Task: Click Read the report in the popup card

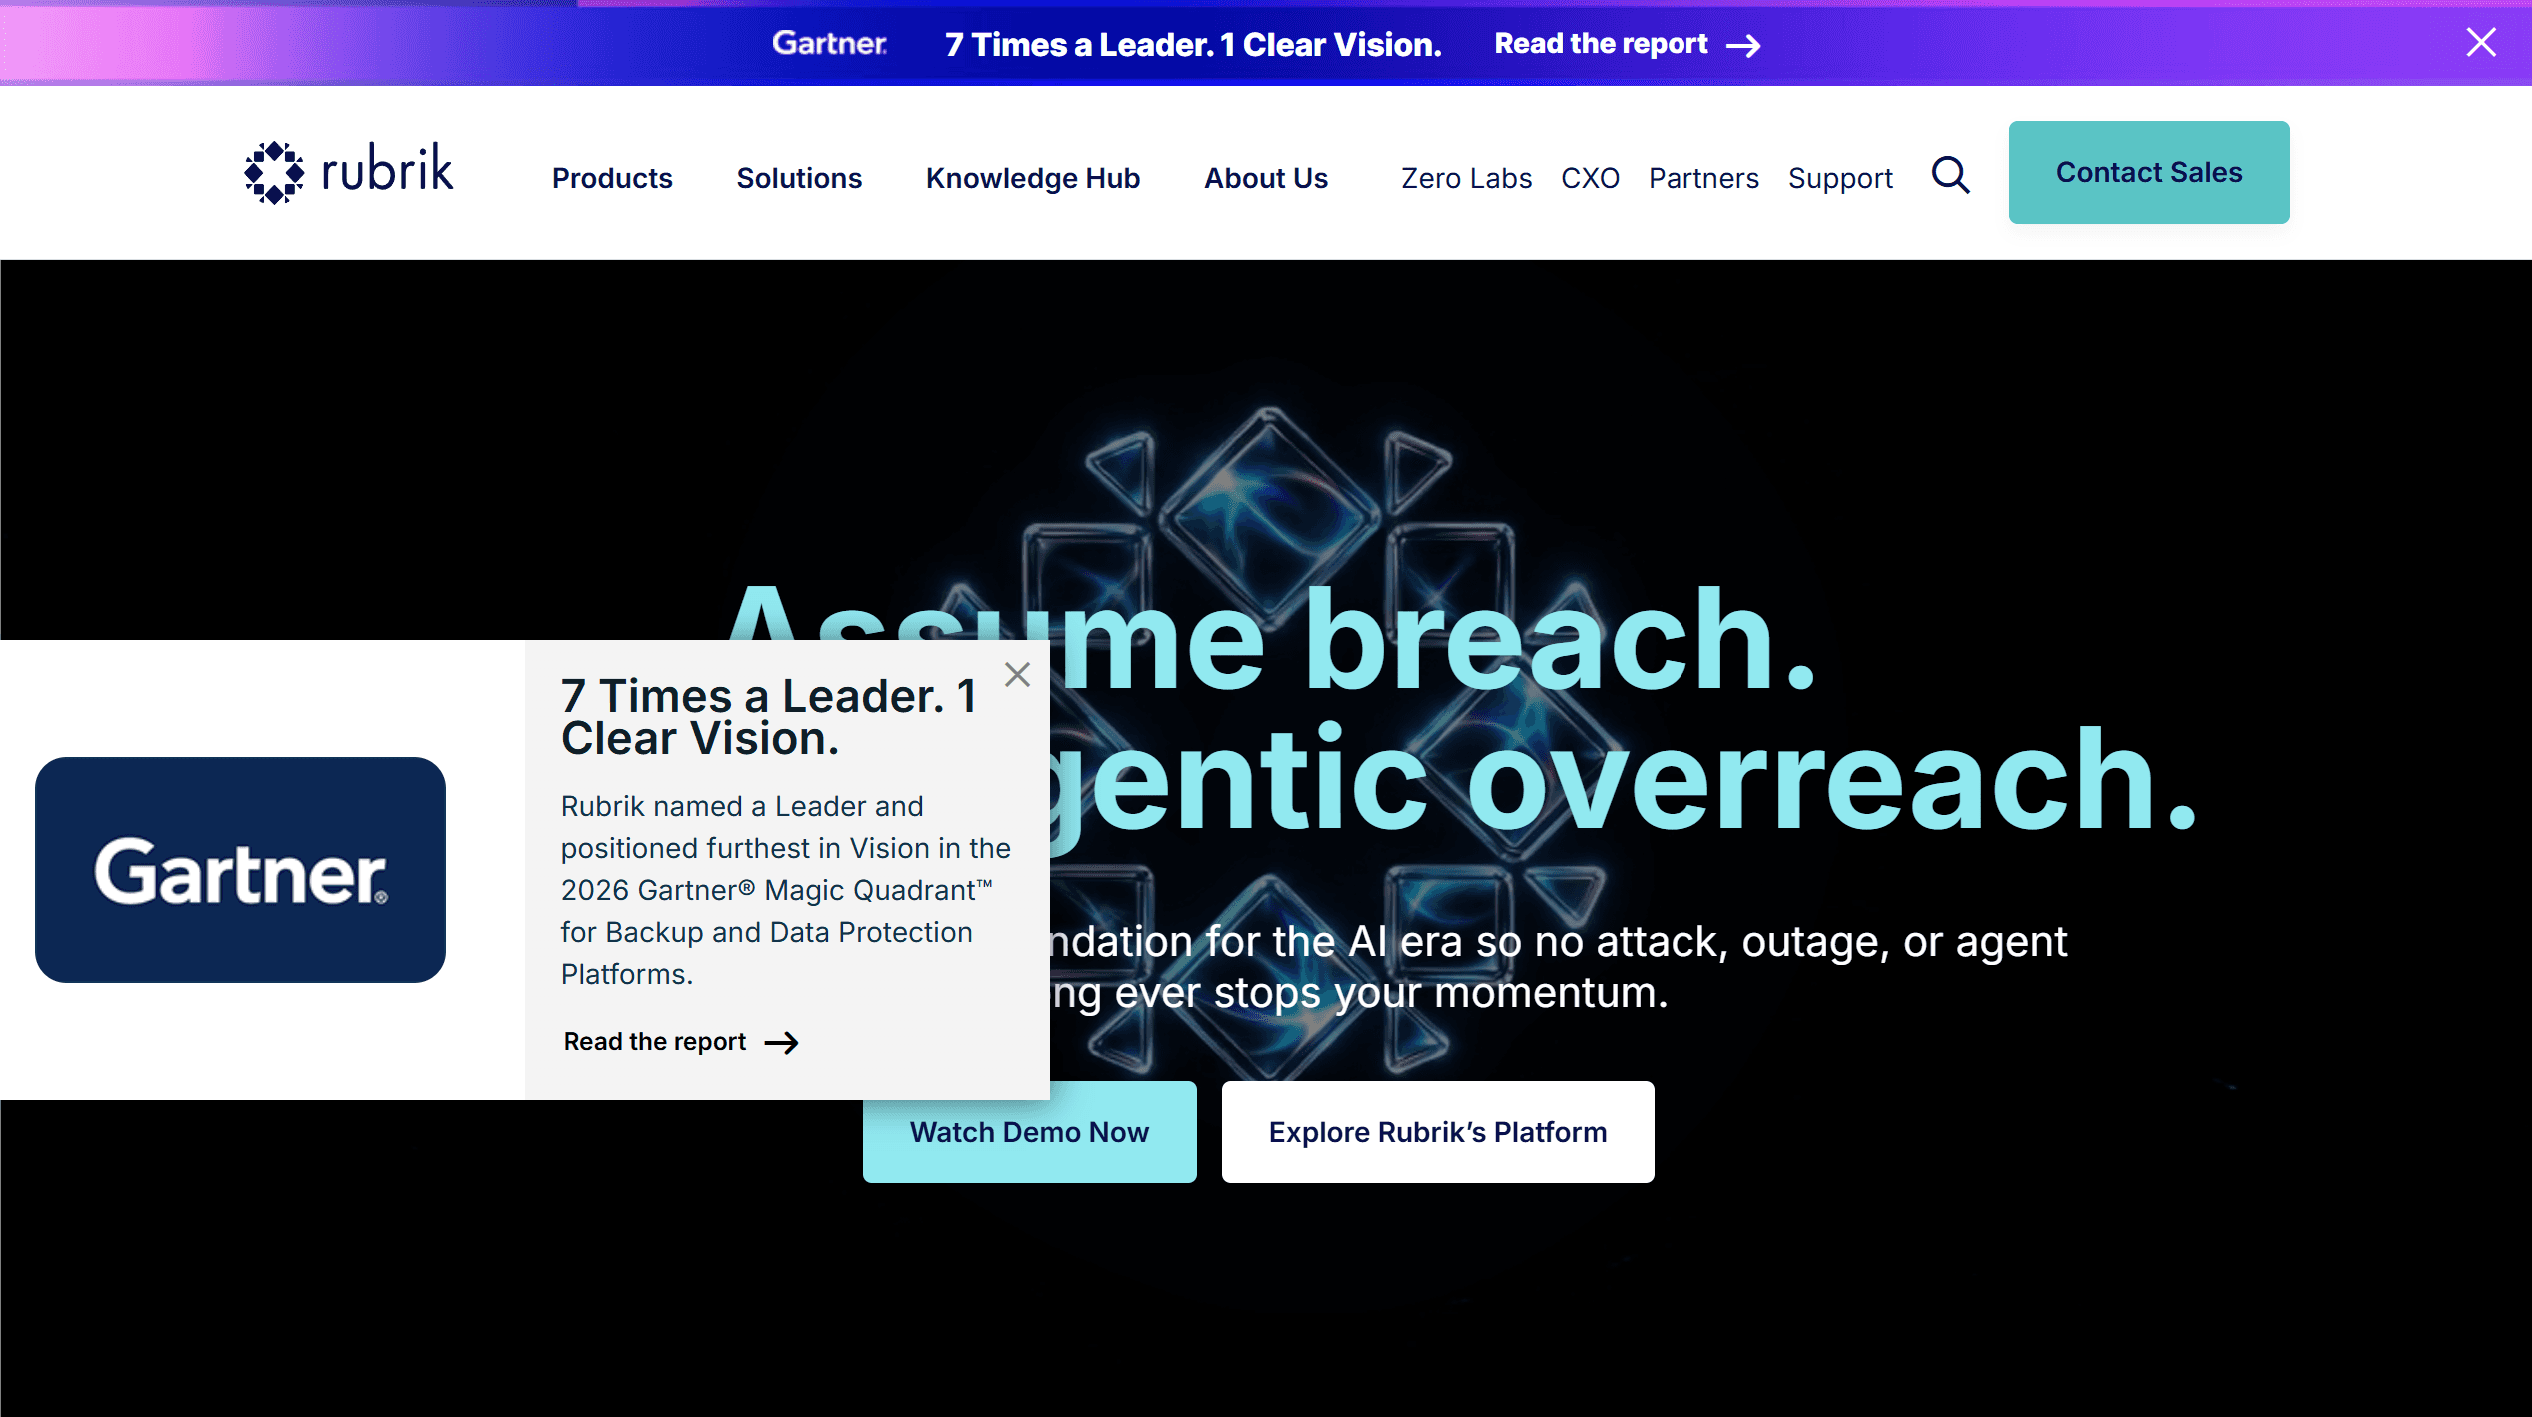Action: click(x=655, y=1042)
